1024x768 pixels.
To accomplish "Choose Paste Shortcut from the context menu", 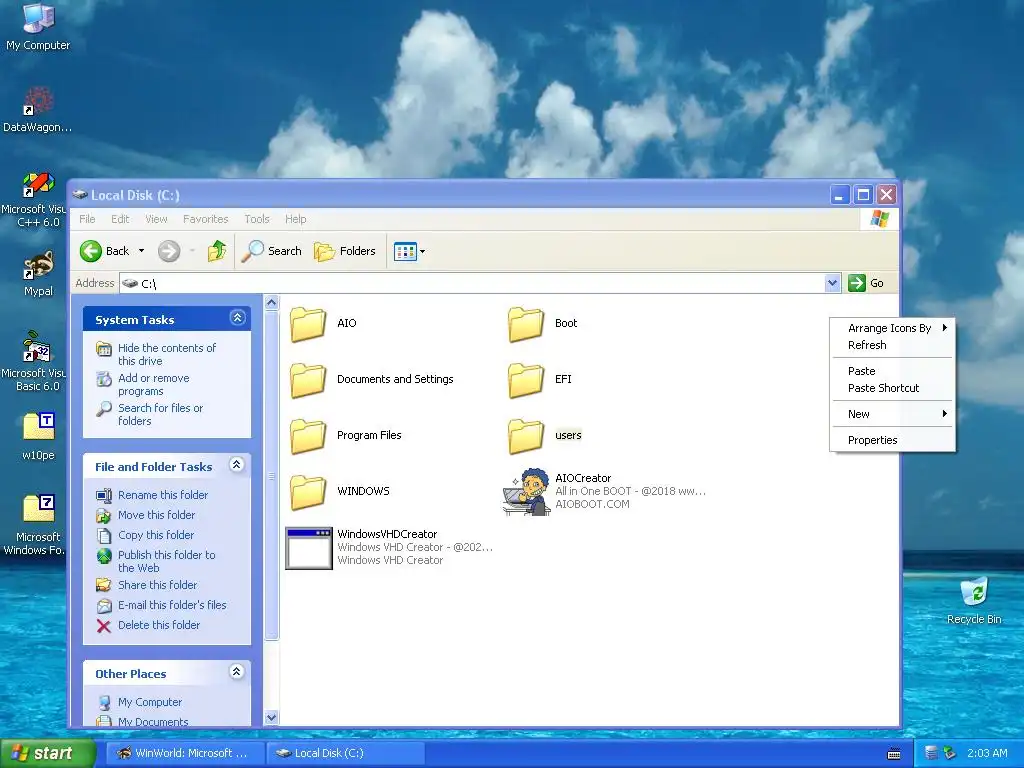I will 893,388.
